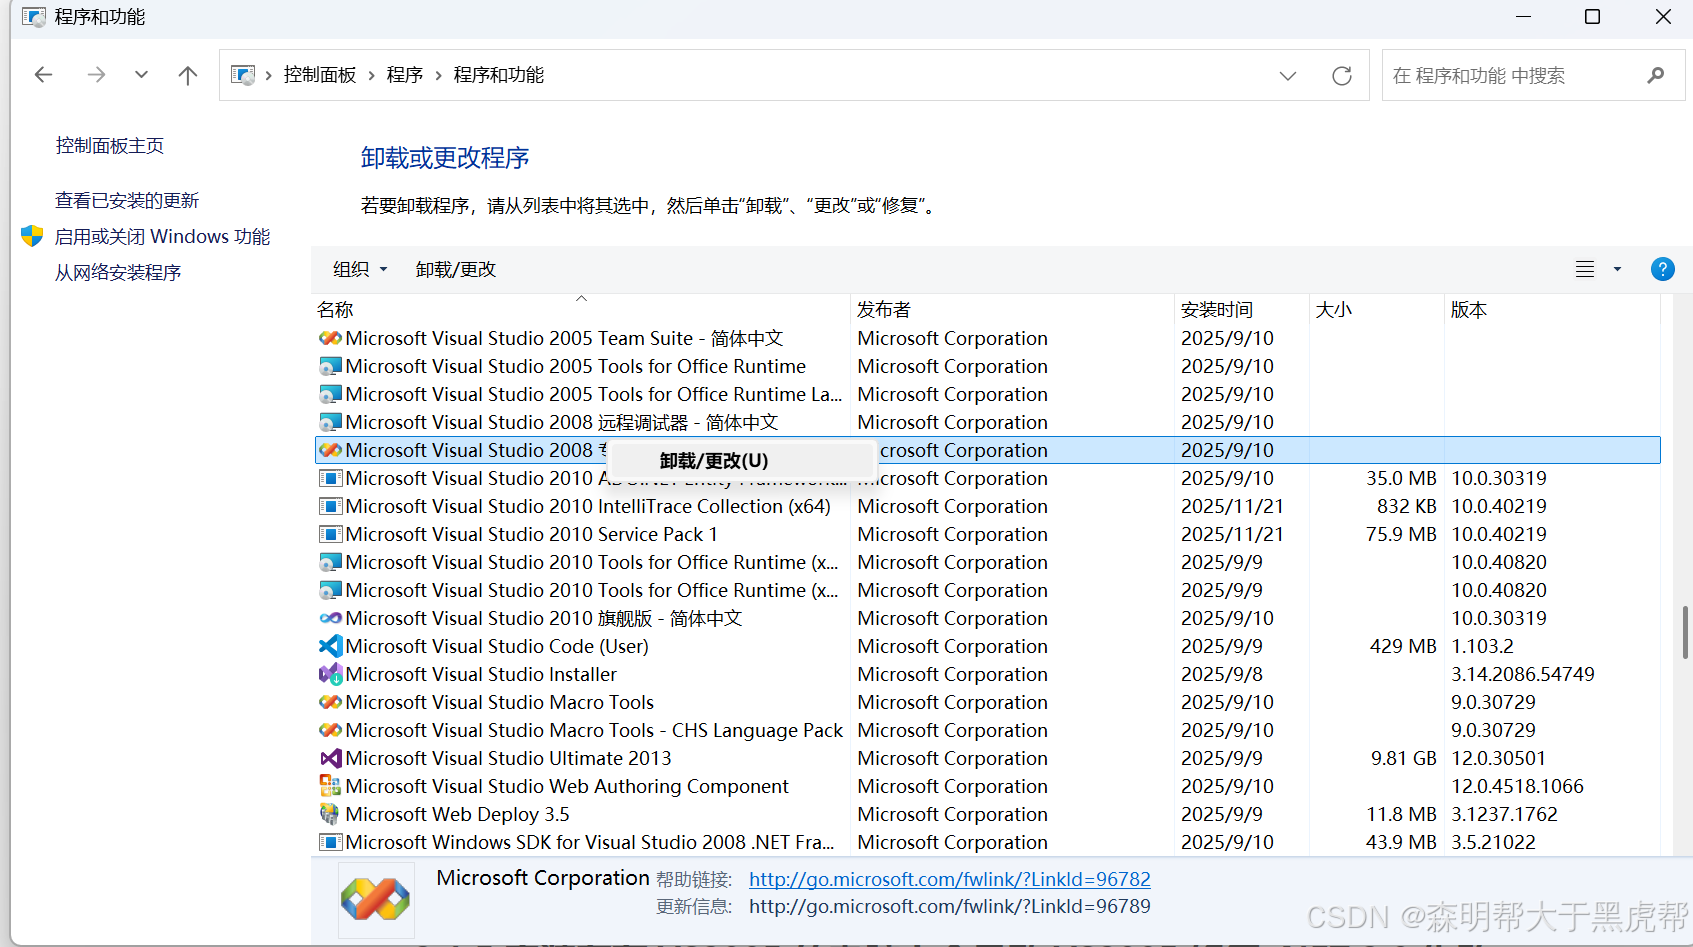
Task: Select Microsoft Visual Studio Code (User) entry
Action: click(x=497, y=646)
